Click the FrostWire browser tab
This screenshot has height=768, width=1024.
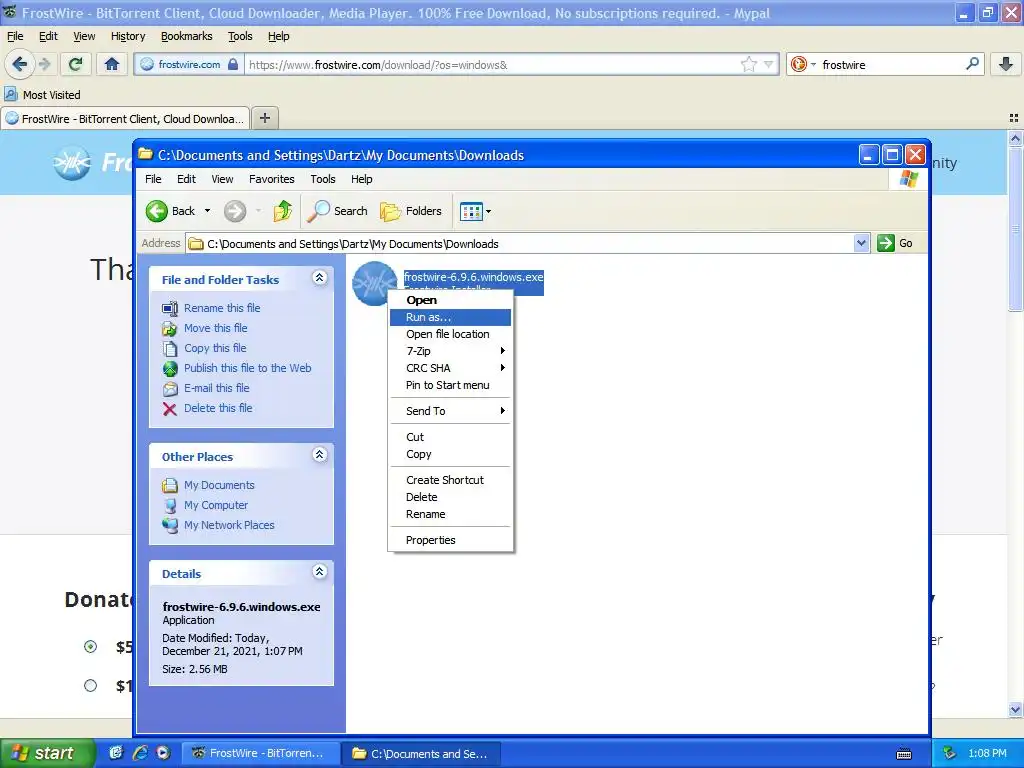coord(125,118)
